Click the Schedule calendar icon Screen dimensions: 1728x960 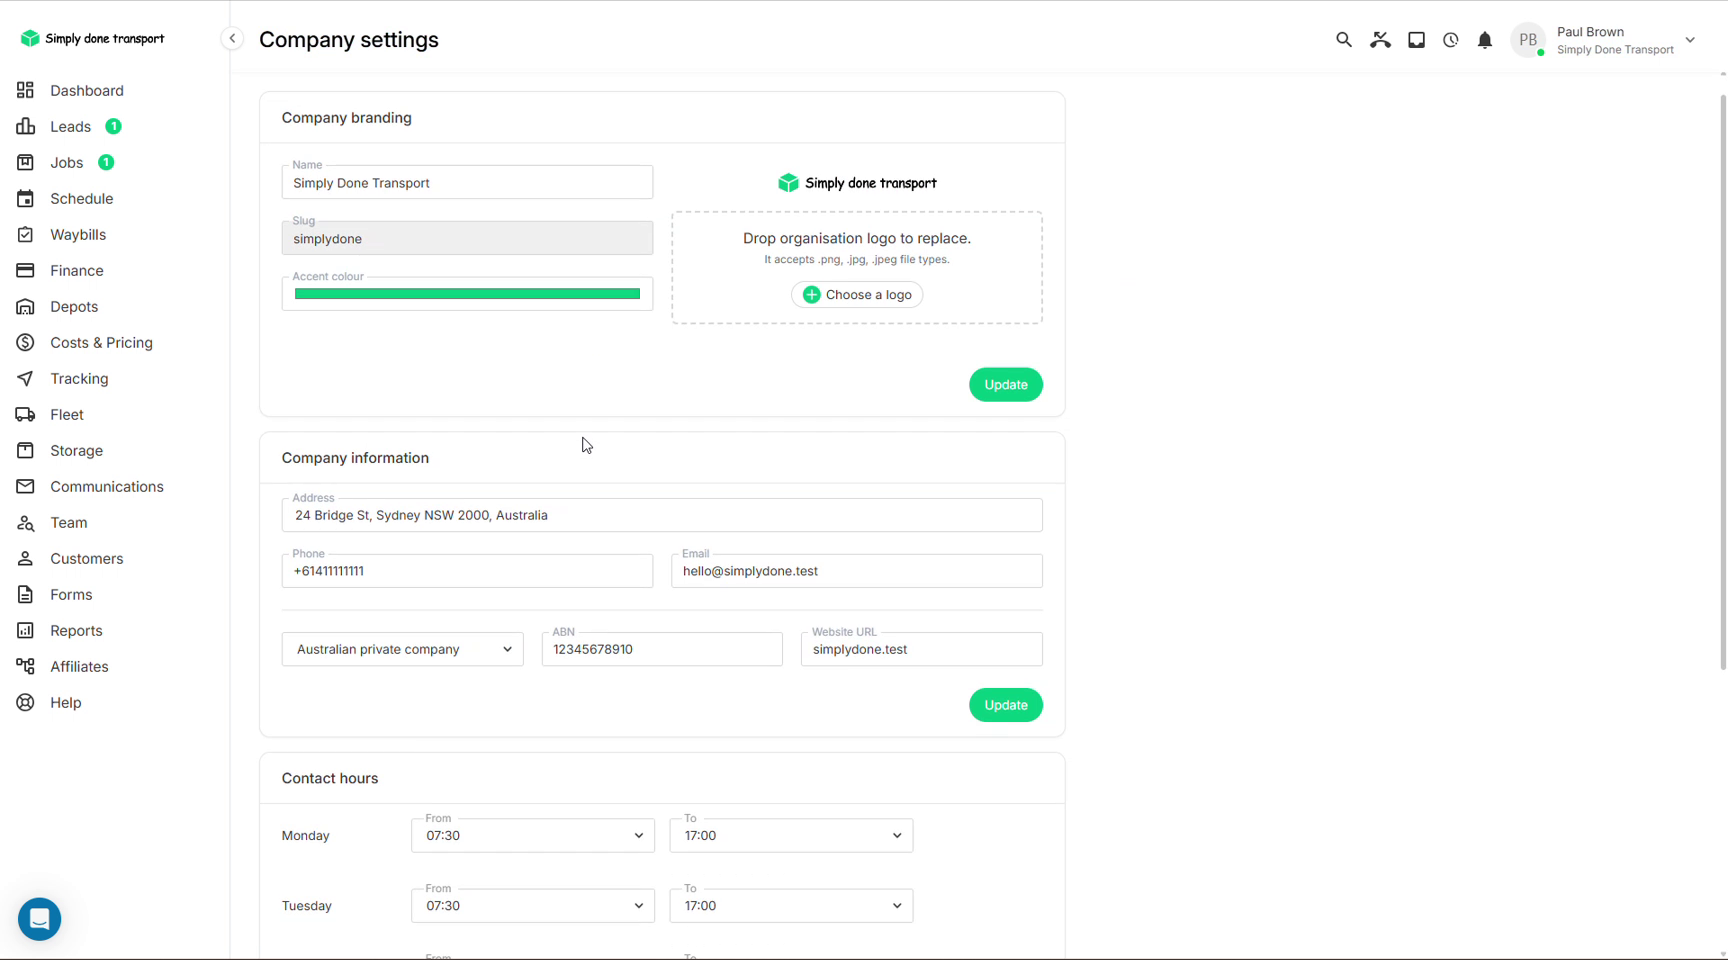(26, 198)
